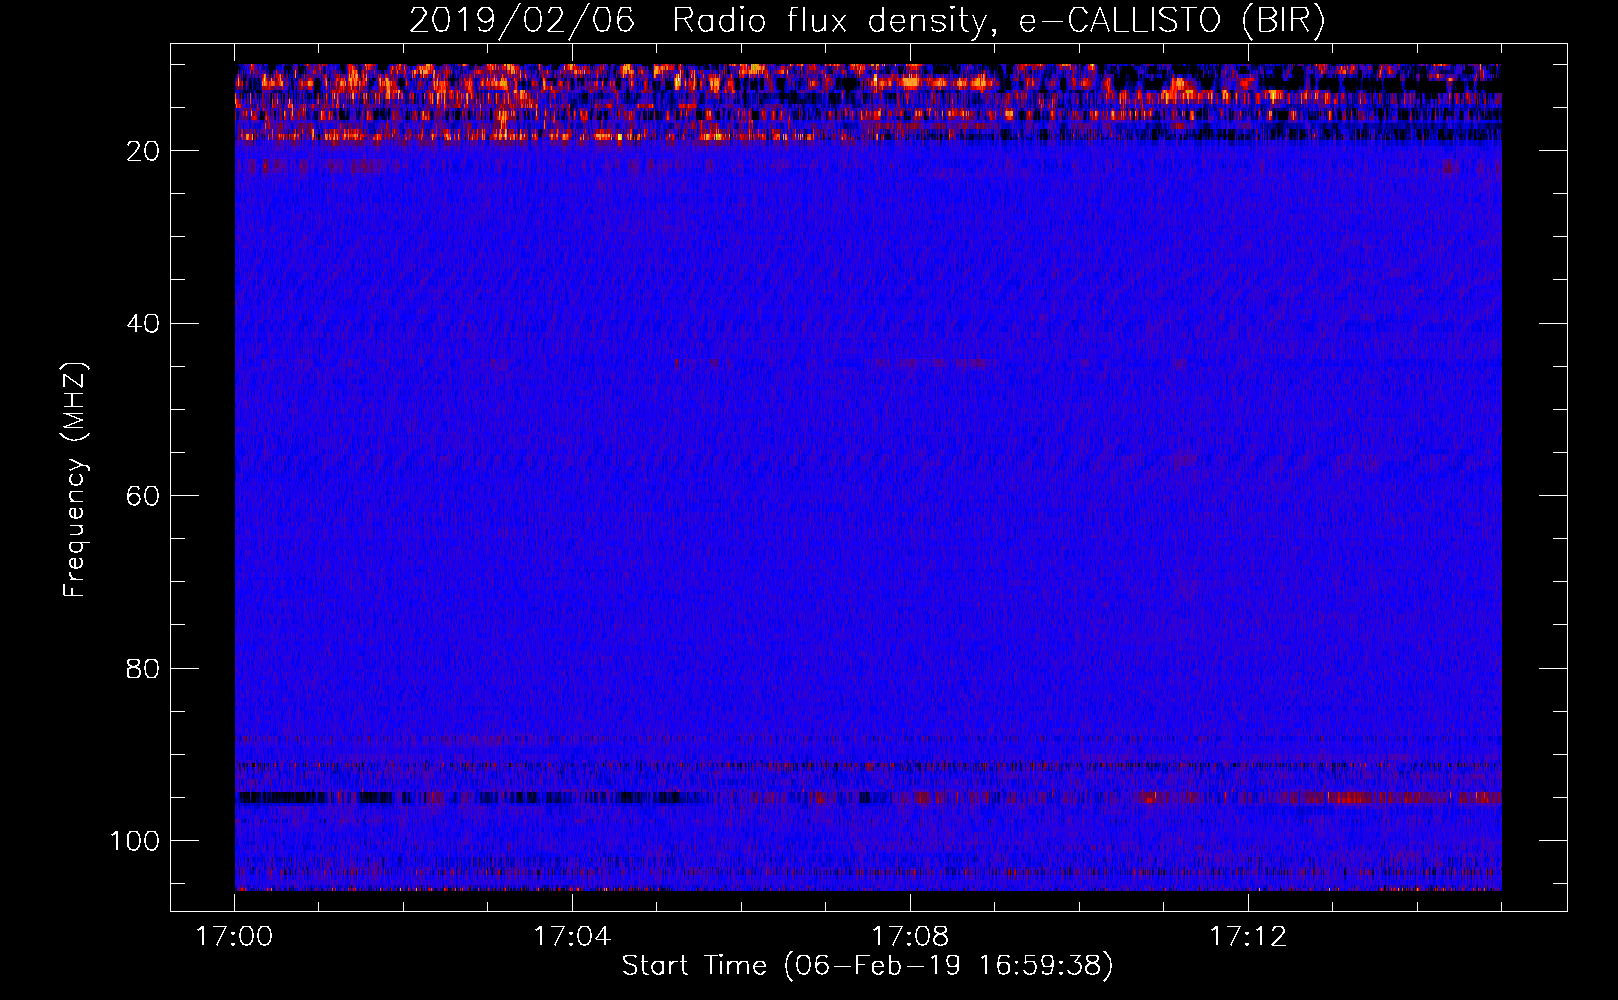The image size is (1618, 1000).
Task: Click the '100' frequency tick label
Action: pos(135,841)
